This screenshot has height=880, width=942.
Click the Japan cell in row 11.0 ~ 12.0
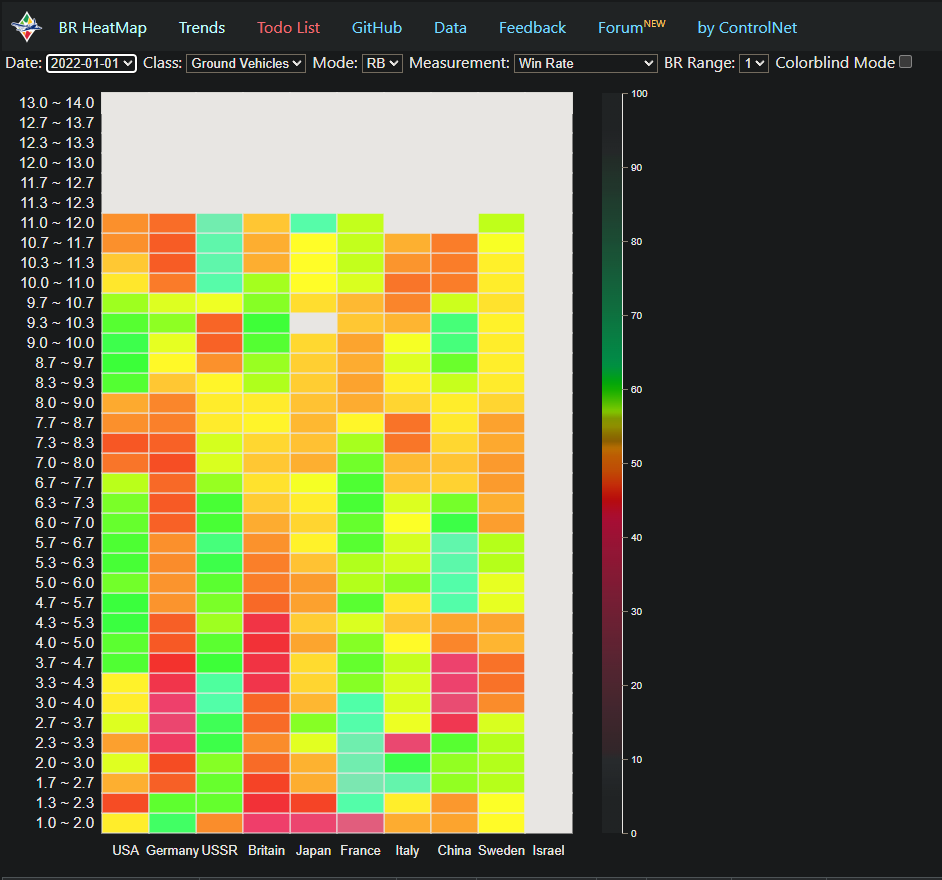[x=313, y=223]
